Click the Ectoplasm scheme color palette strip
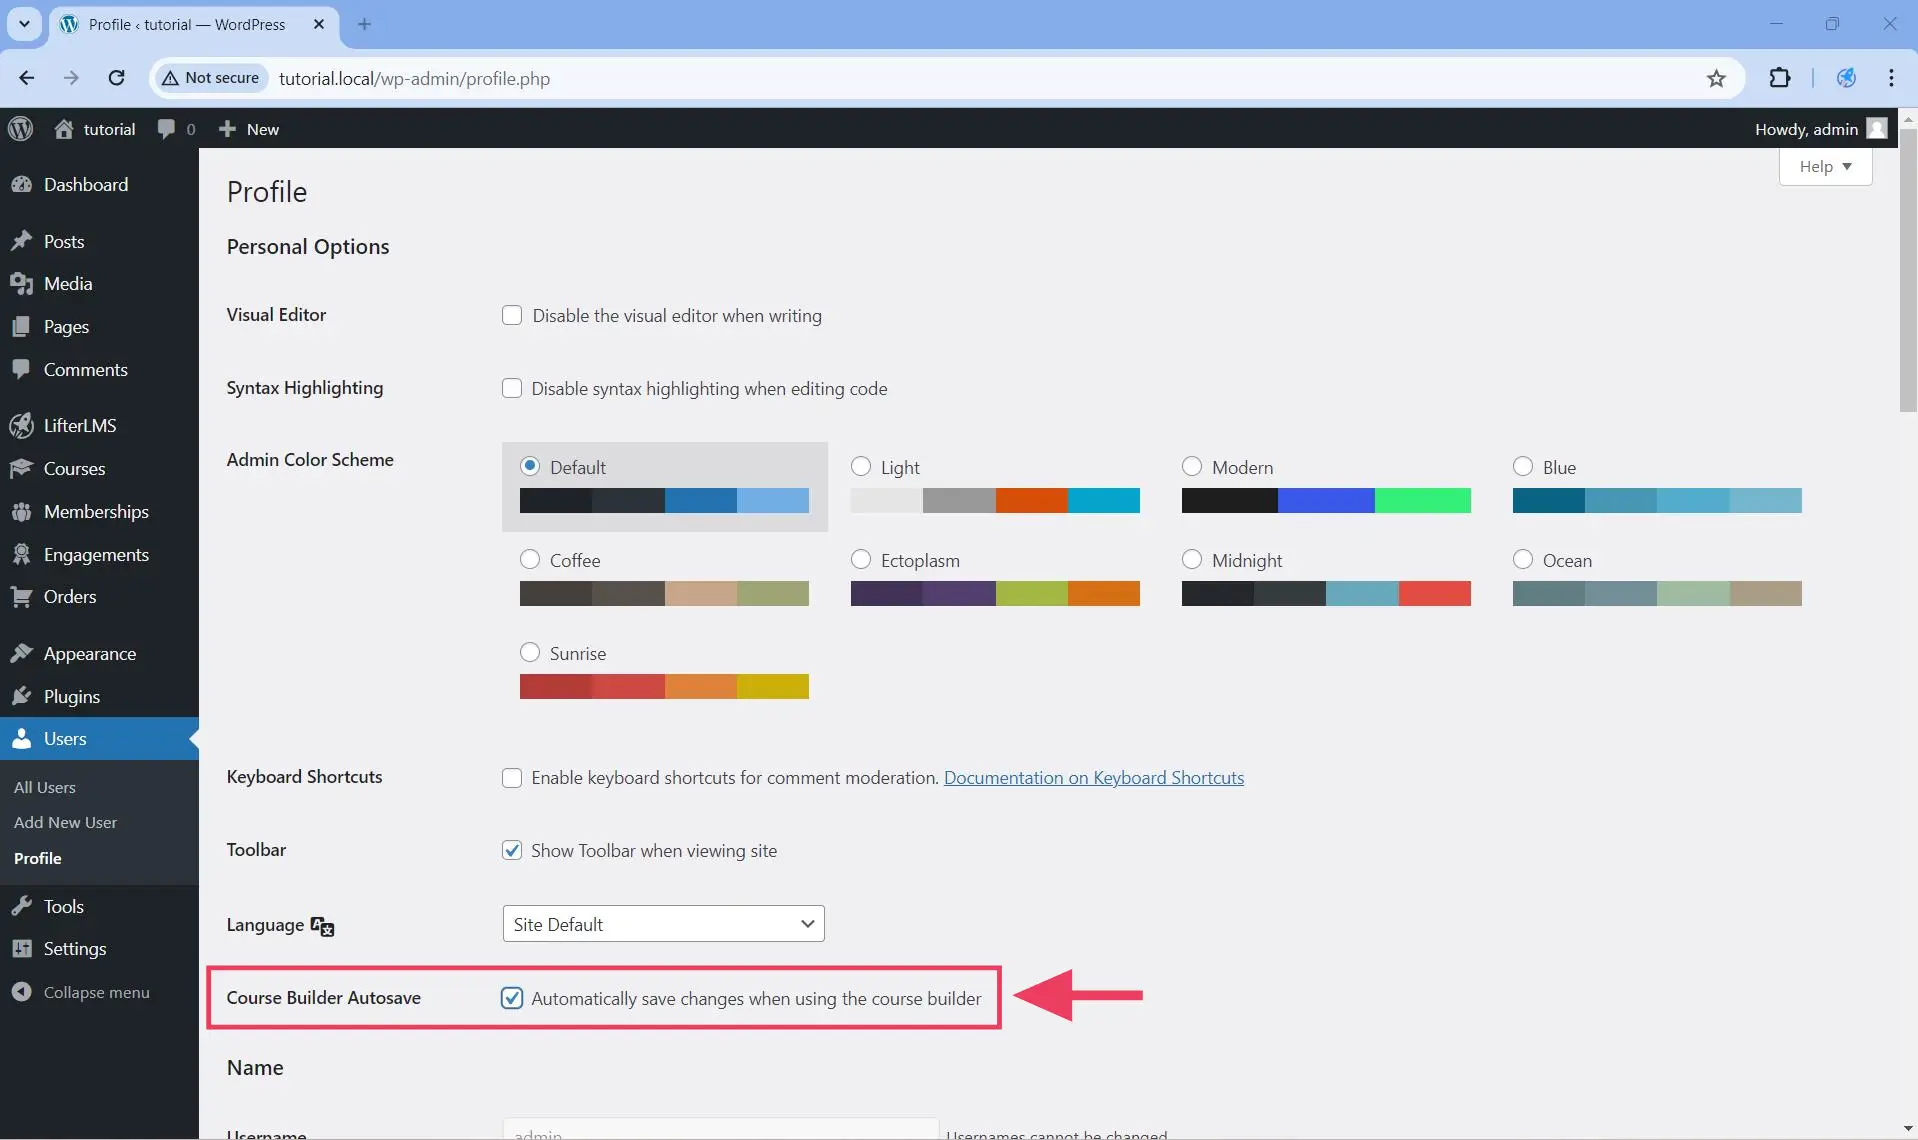 (x=995, y=594)
